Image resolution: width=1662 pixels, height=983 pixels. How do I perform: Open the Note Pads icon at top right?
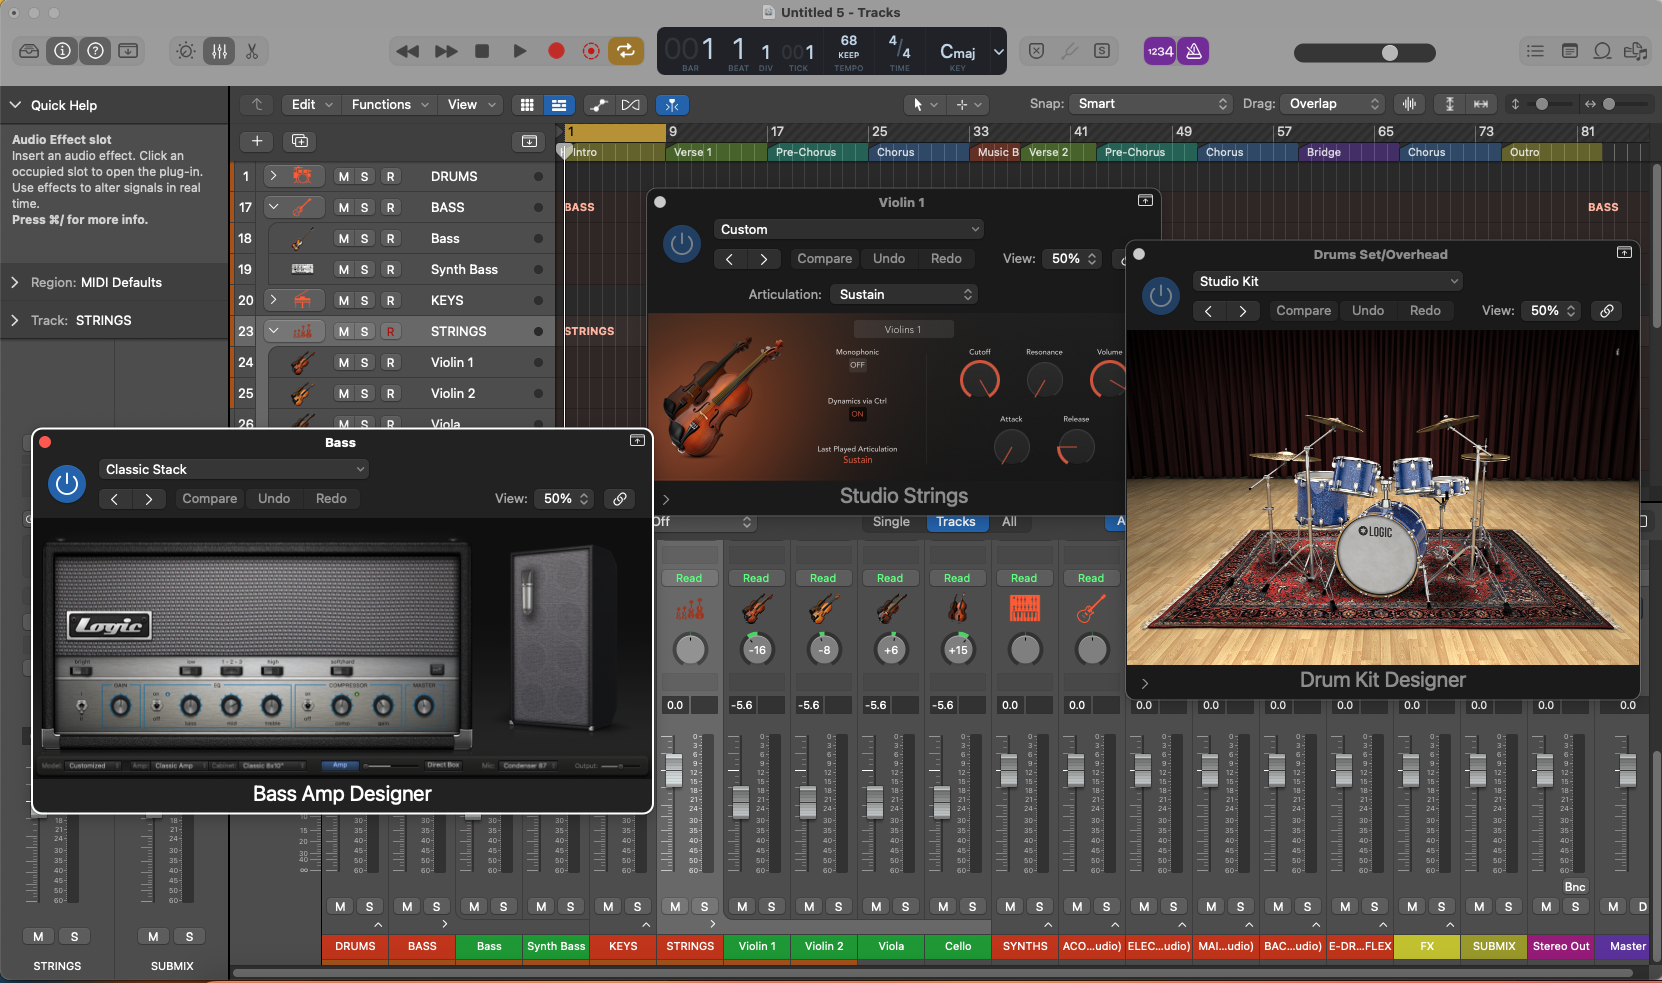(1570, 51)
